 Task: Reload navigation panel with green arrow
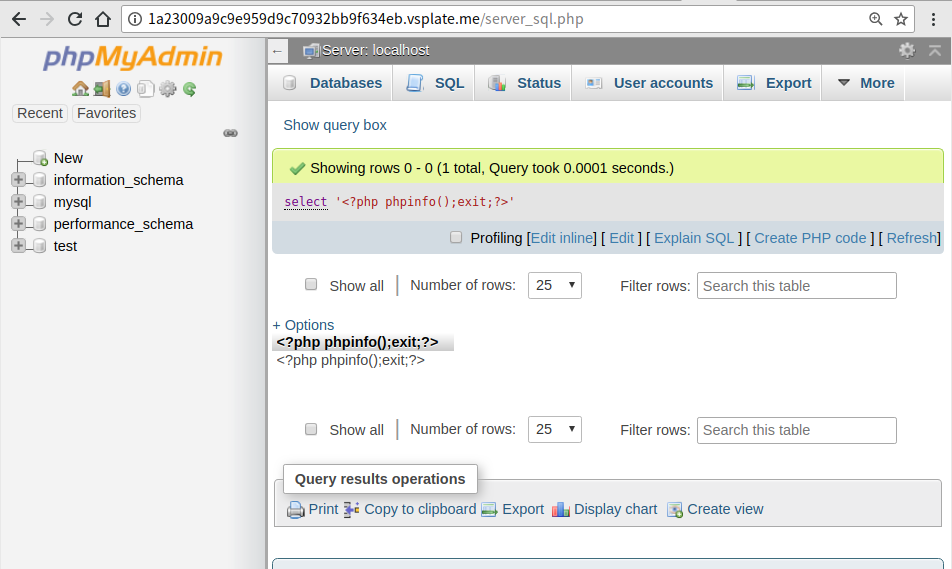coord(189,89)
